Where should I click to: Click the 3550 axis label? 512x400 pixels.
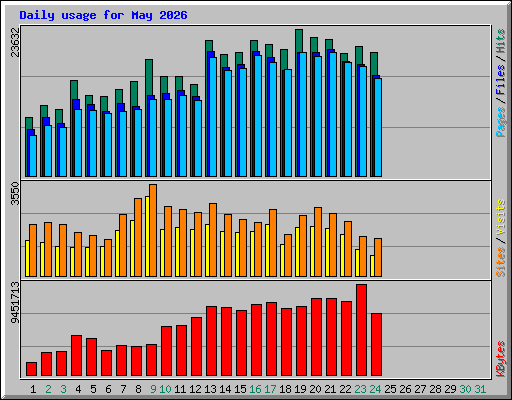15,194
